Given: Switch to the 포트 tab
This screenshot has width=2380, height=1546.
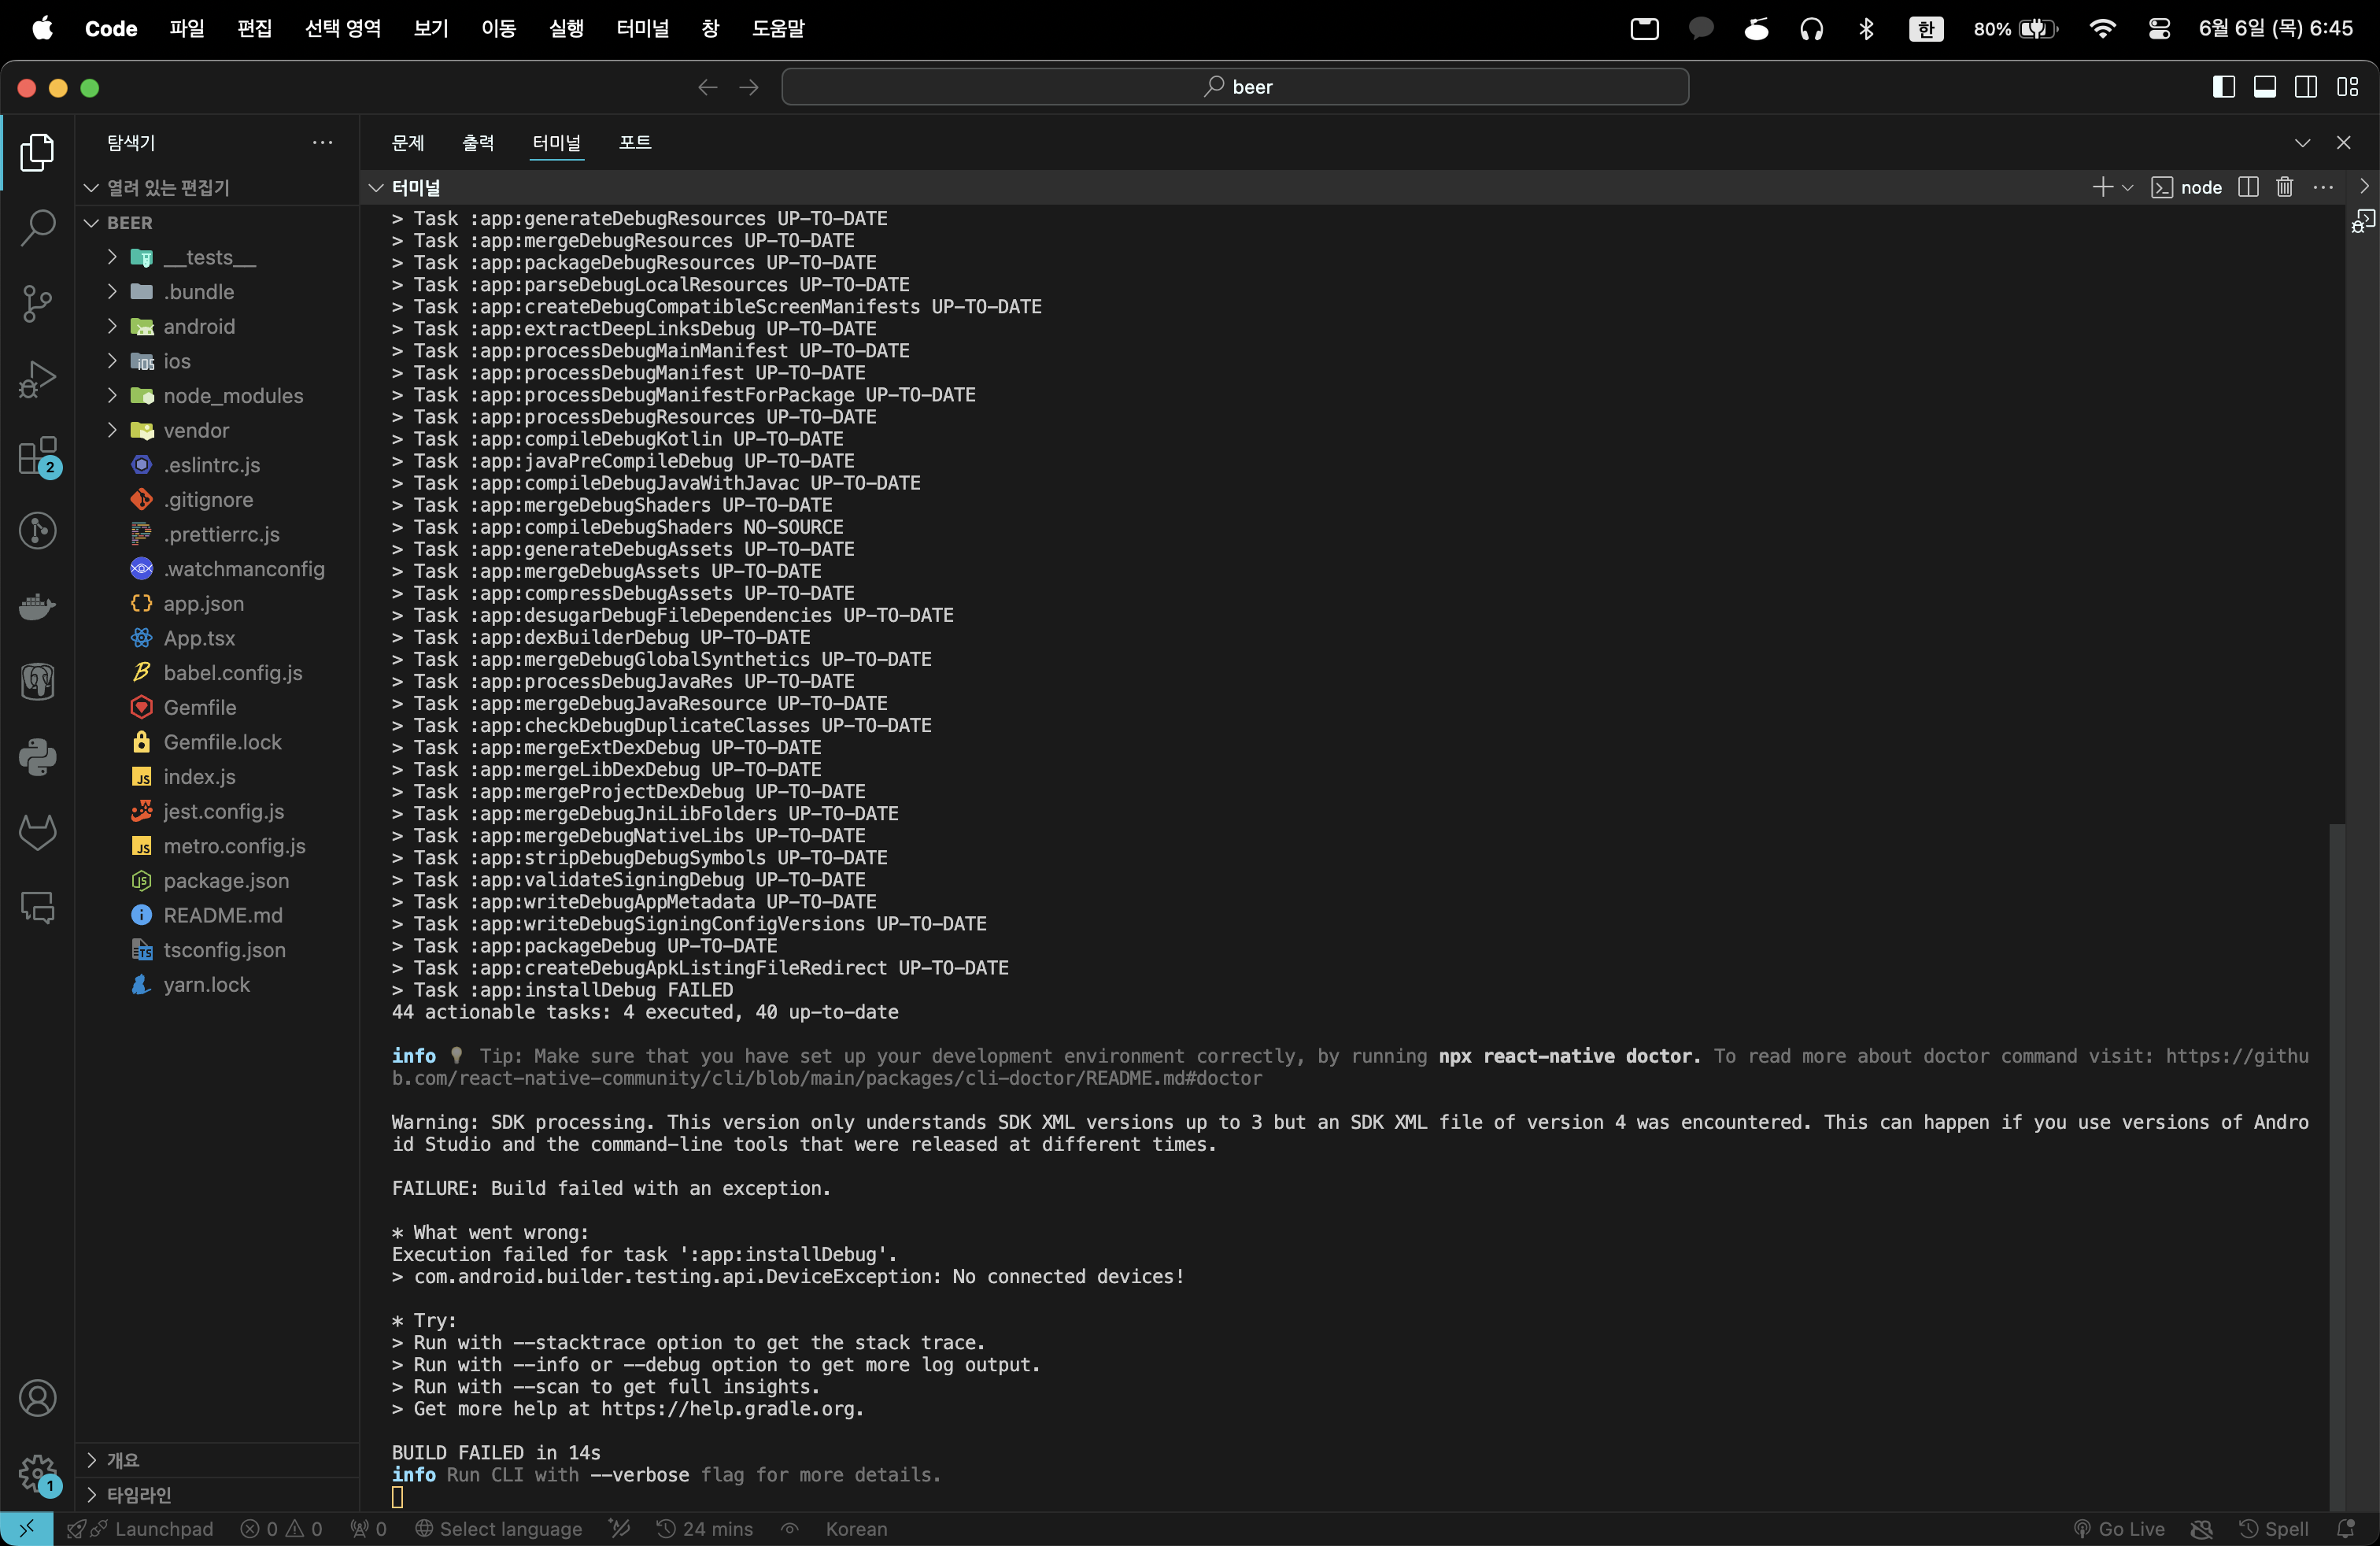Looking at the screenshot, I should [635, 142].
